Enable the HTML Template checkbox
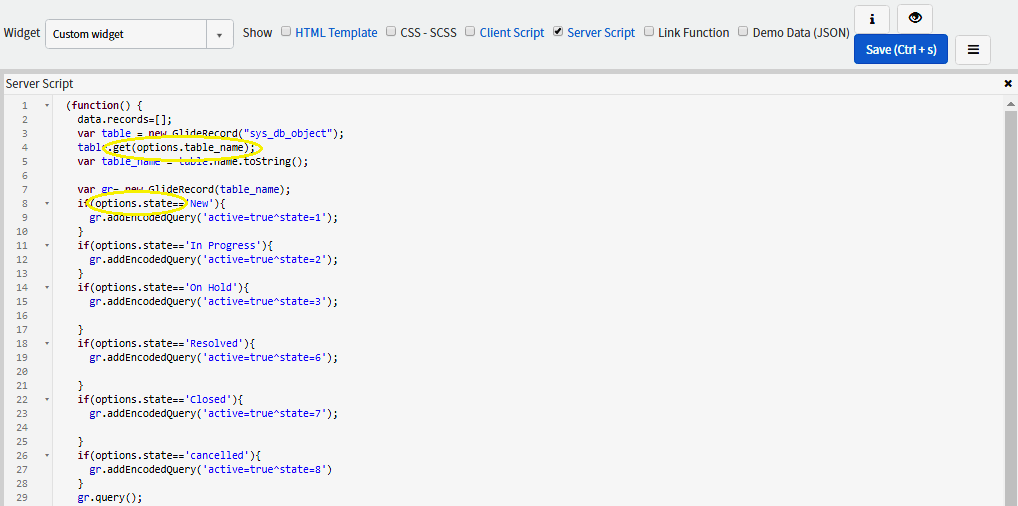The height and width of the screenshot is (506, 1018). click(286, 32)
